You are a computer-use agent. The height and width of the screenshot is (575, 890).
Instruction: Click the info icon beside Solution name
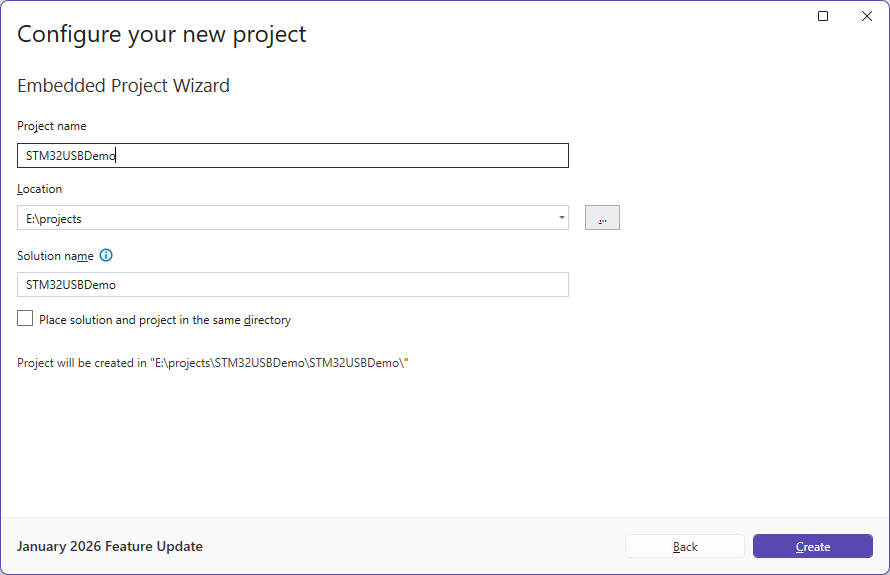click(x=106, y=256)
